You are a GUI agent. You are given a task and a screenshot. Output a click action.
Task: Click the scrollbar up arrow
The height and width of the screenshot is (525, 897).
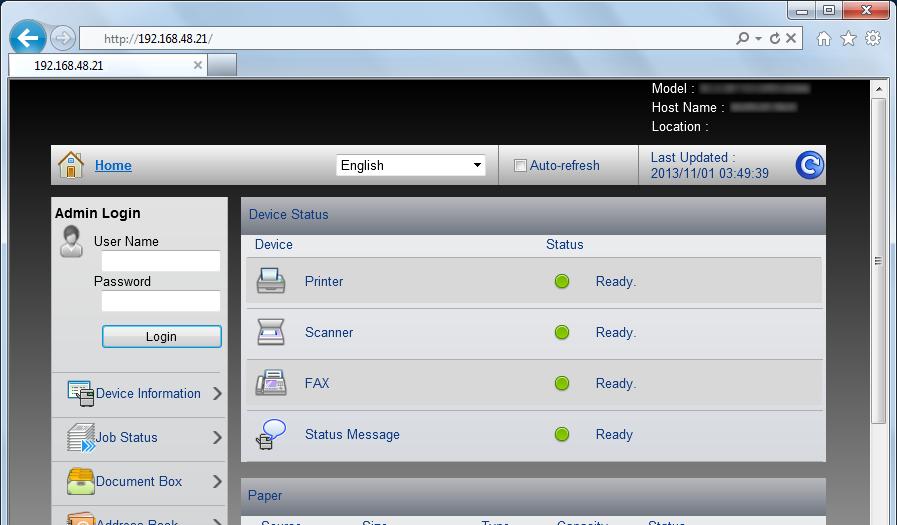(x=879, y=88)
